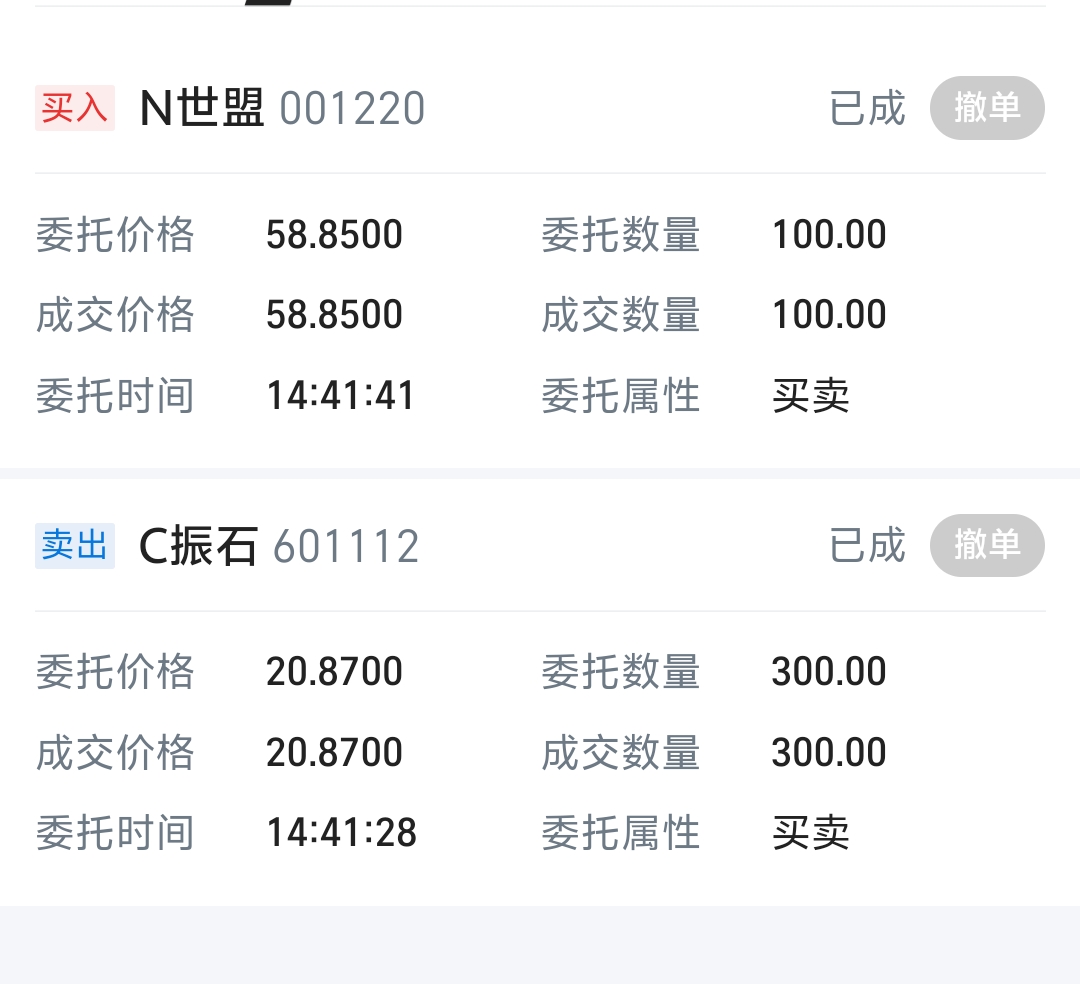Tap the 20.8700 委托价格 value
The width and height of the screenshot is (1080, 984).
click(x=334, y=672)
